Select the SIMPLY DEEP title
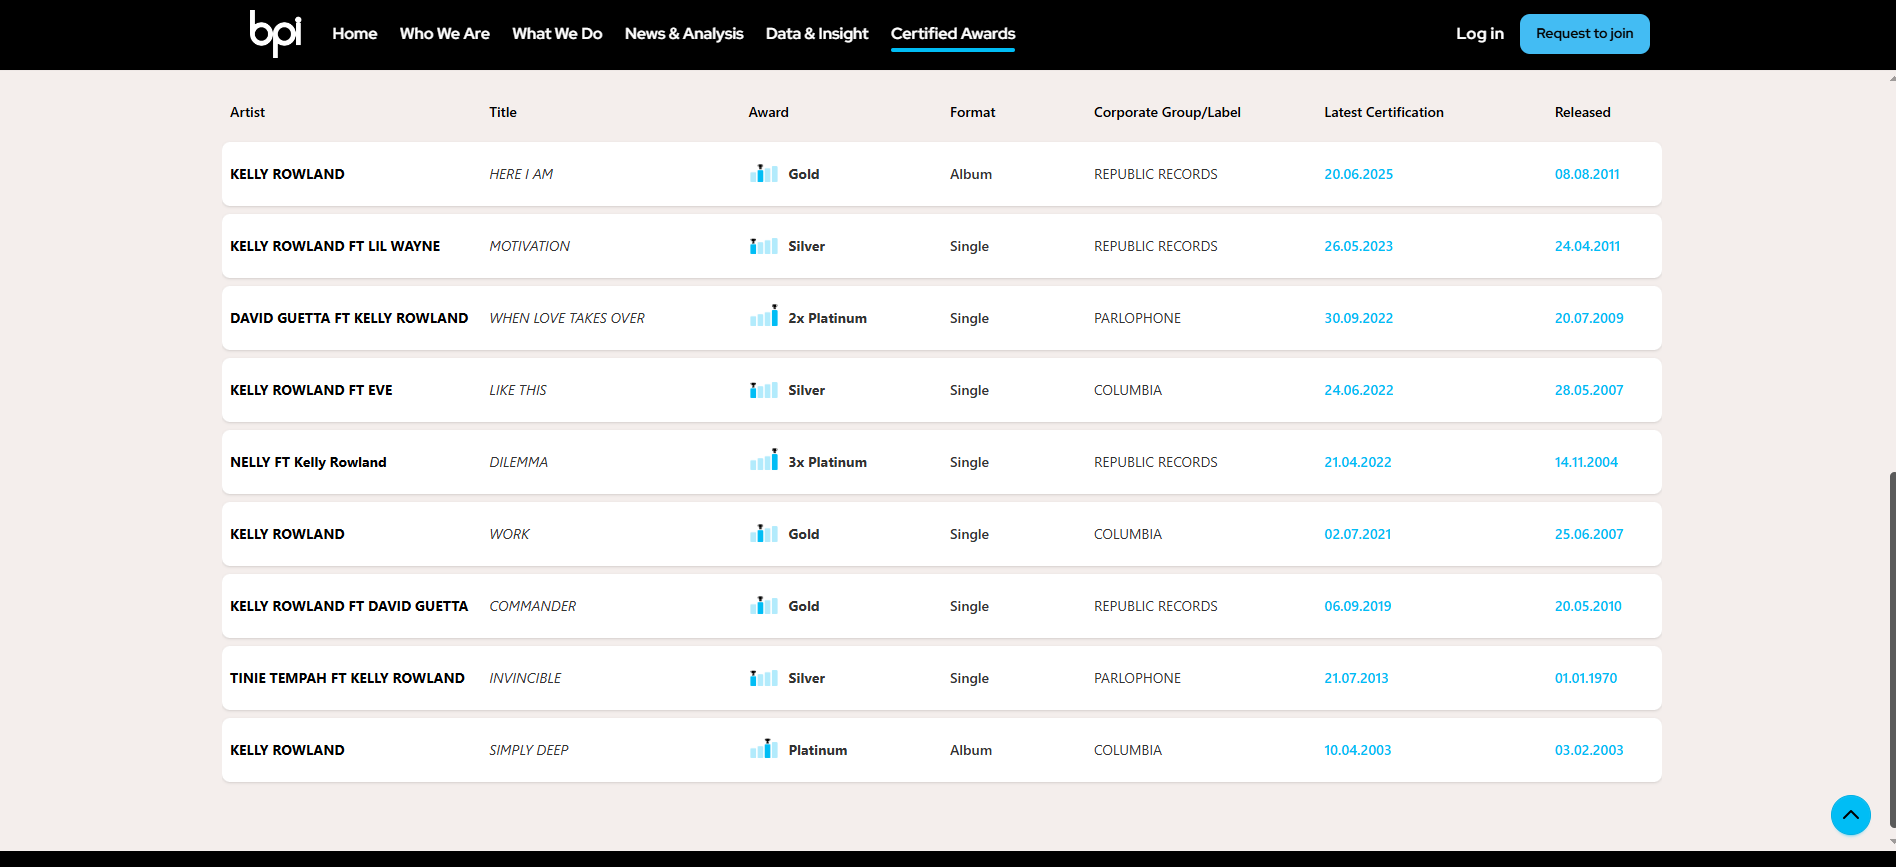 tap(529, 750)
